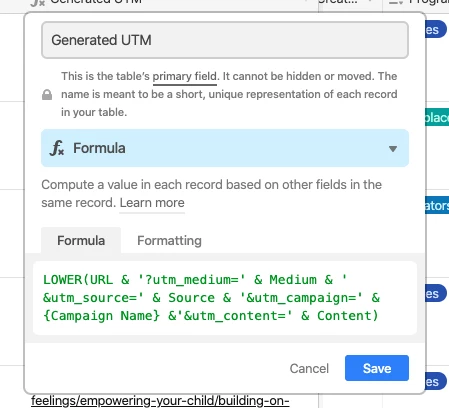Image resolution: width=449 pixels, height=408 pixels.
Task: Click the lock icon beside primary field note
Action: pyautogui.click(x=47, y=95)
